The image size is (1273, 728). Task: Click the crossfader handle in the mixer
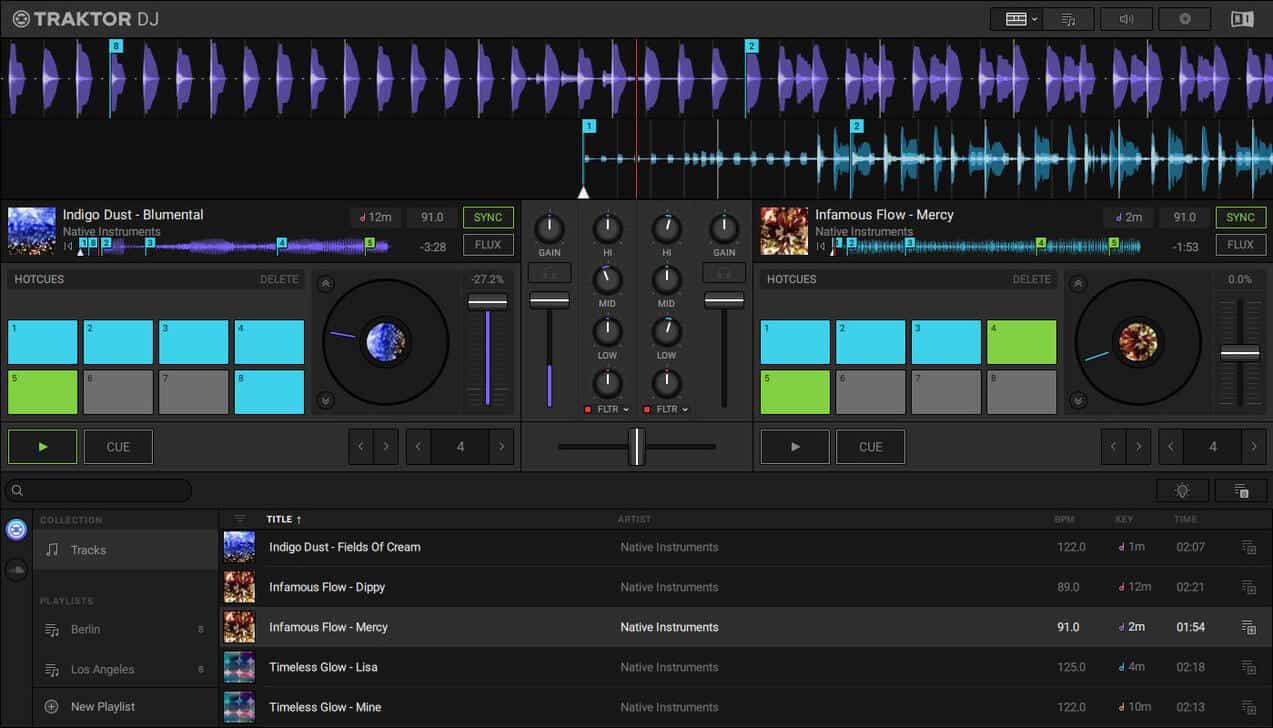636,447
